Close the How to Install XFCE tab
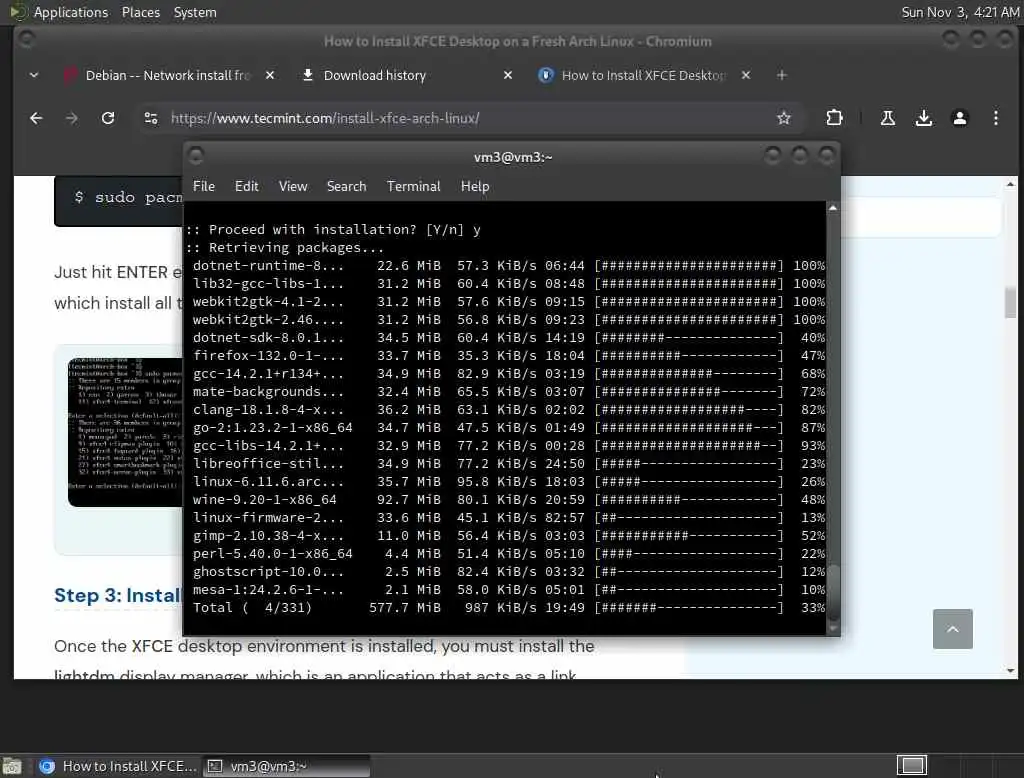The width and height of the screenshot is (1024, 778). (x=746, y=75)
